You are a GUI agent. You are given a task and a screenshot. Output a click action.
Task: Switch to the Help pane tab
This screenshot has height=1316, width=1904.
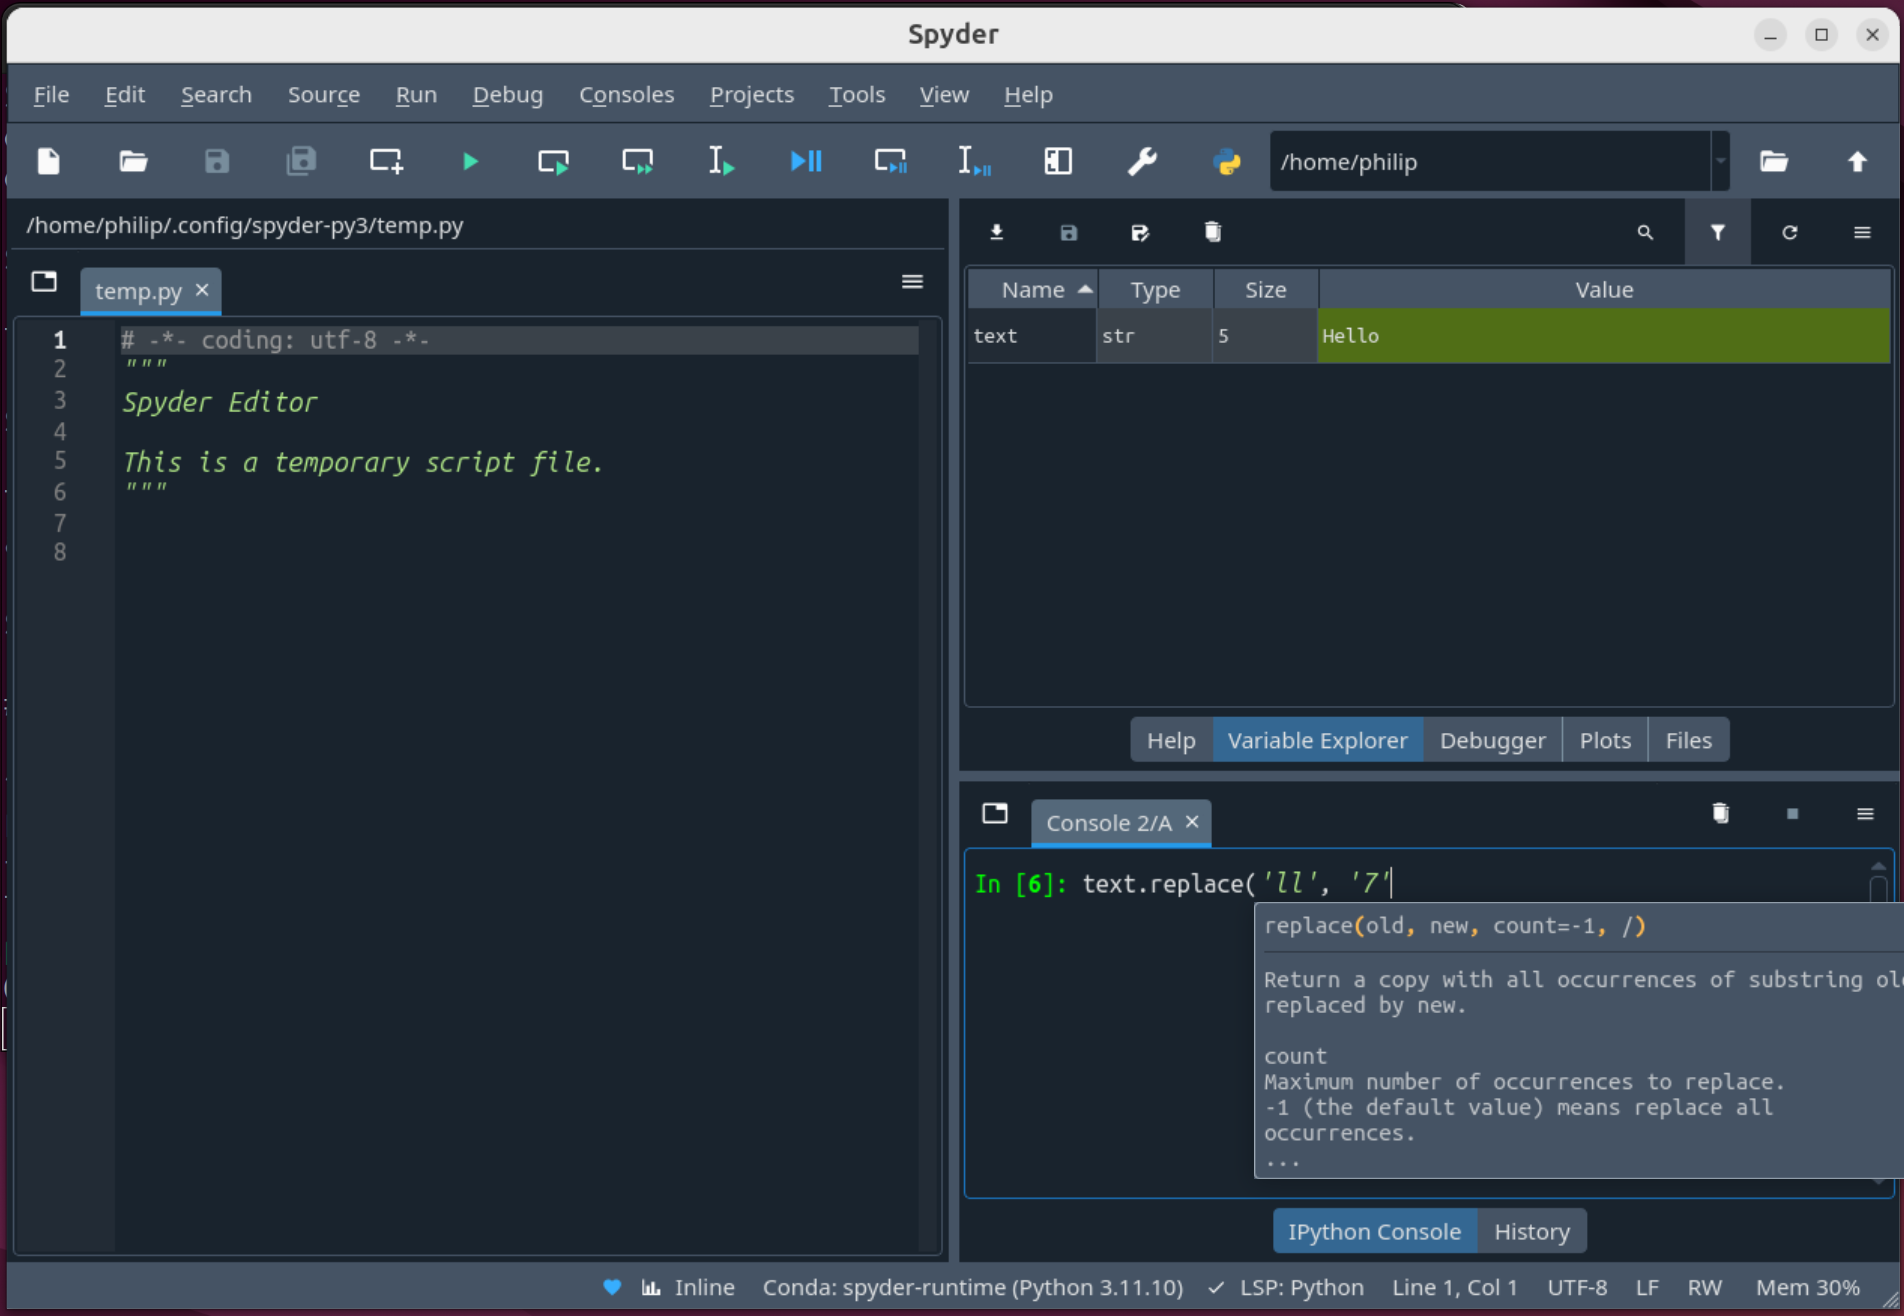[1171, 740]
